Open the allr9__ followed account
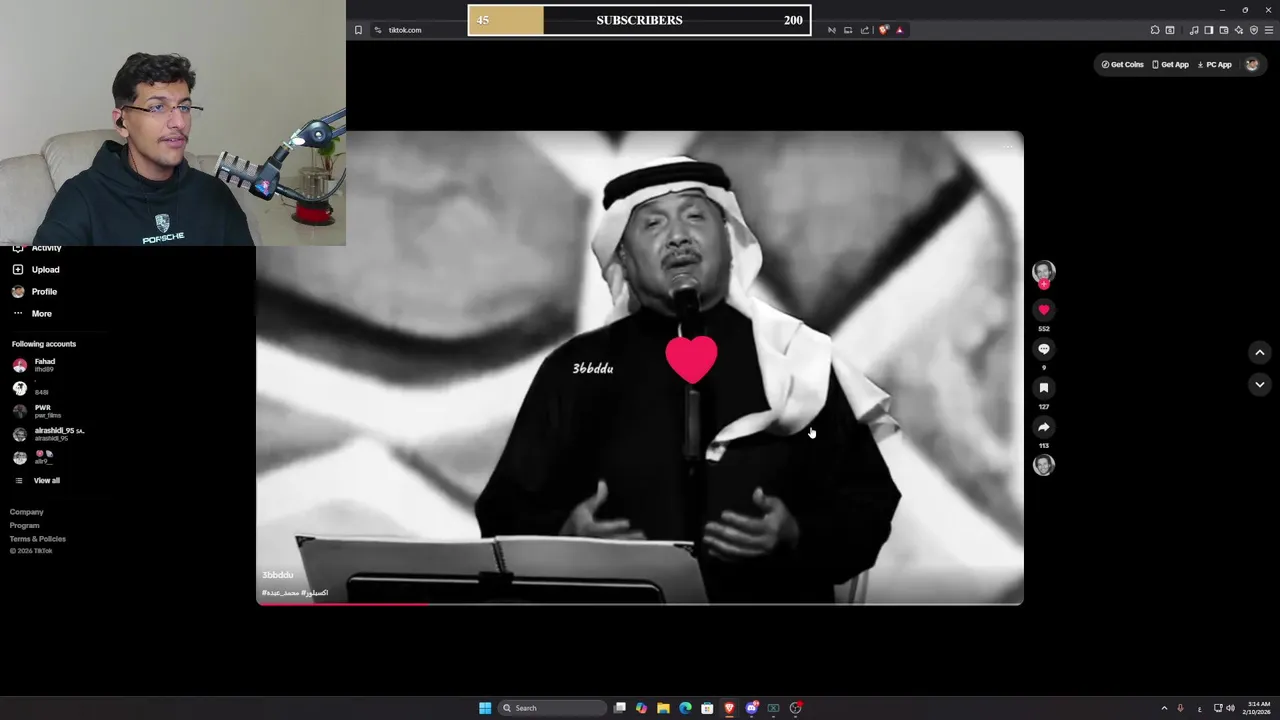Screen dimensions: 1280x720 [x=33, y=457]
